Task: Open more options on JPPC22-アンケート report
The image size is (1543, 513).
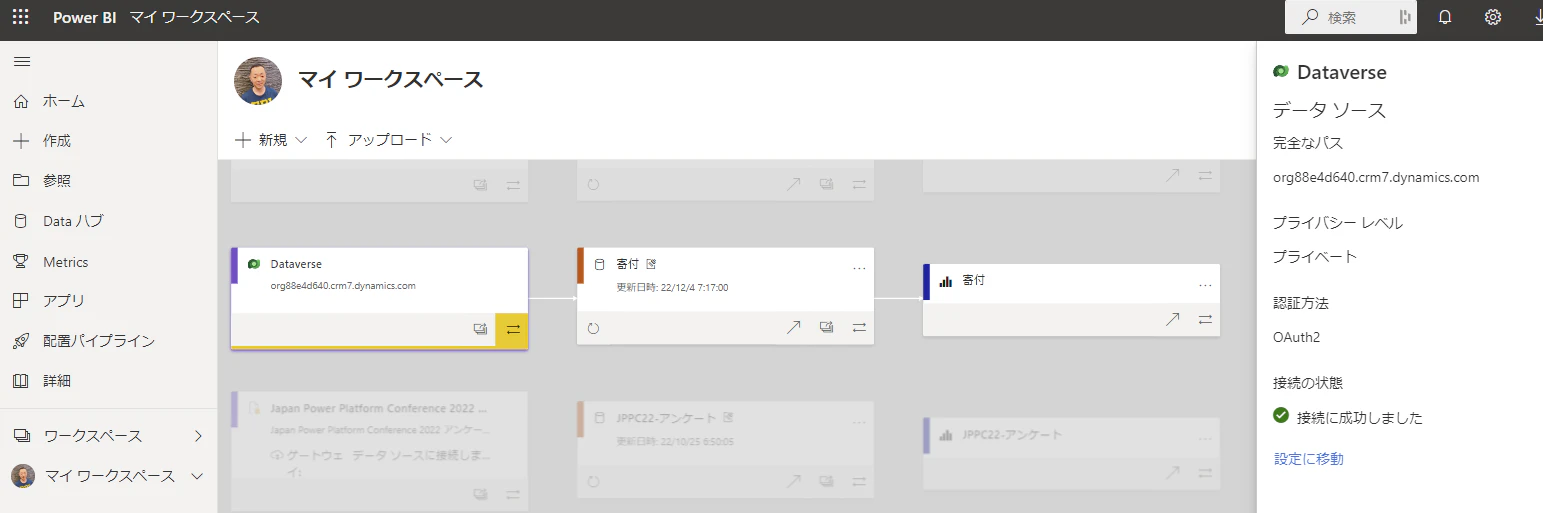Action: pos(1205,439)
